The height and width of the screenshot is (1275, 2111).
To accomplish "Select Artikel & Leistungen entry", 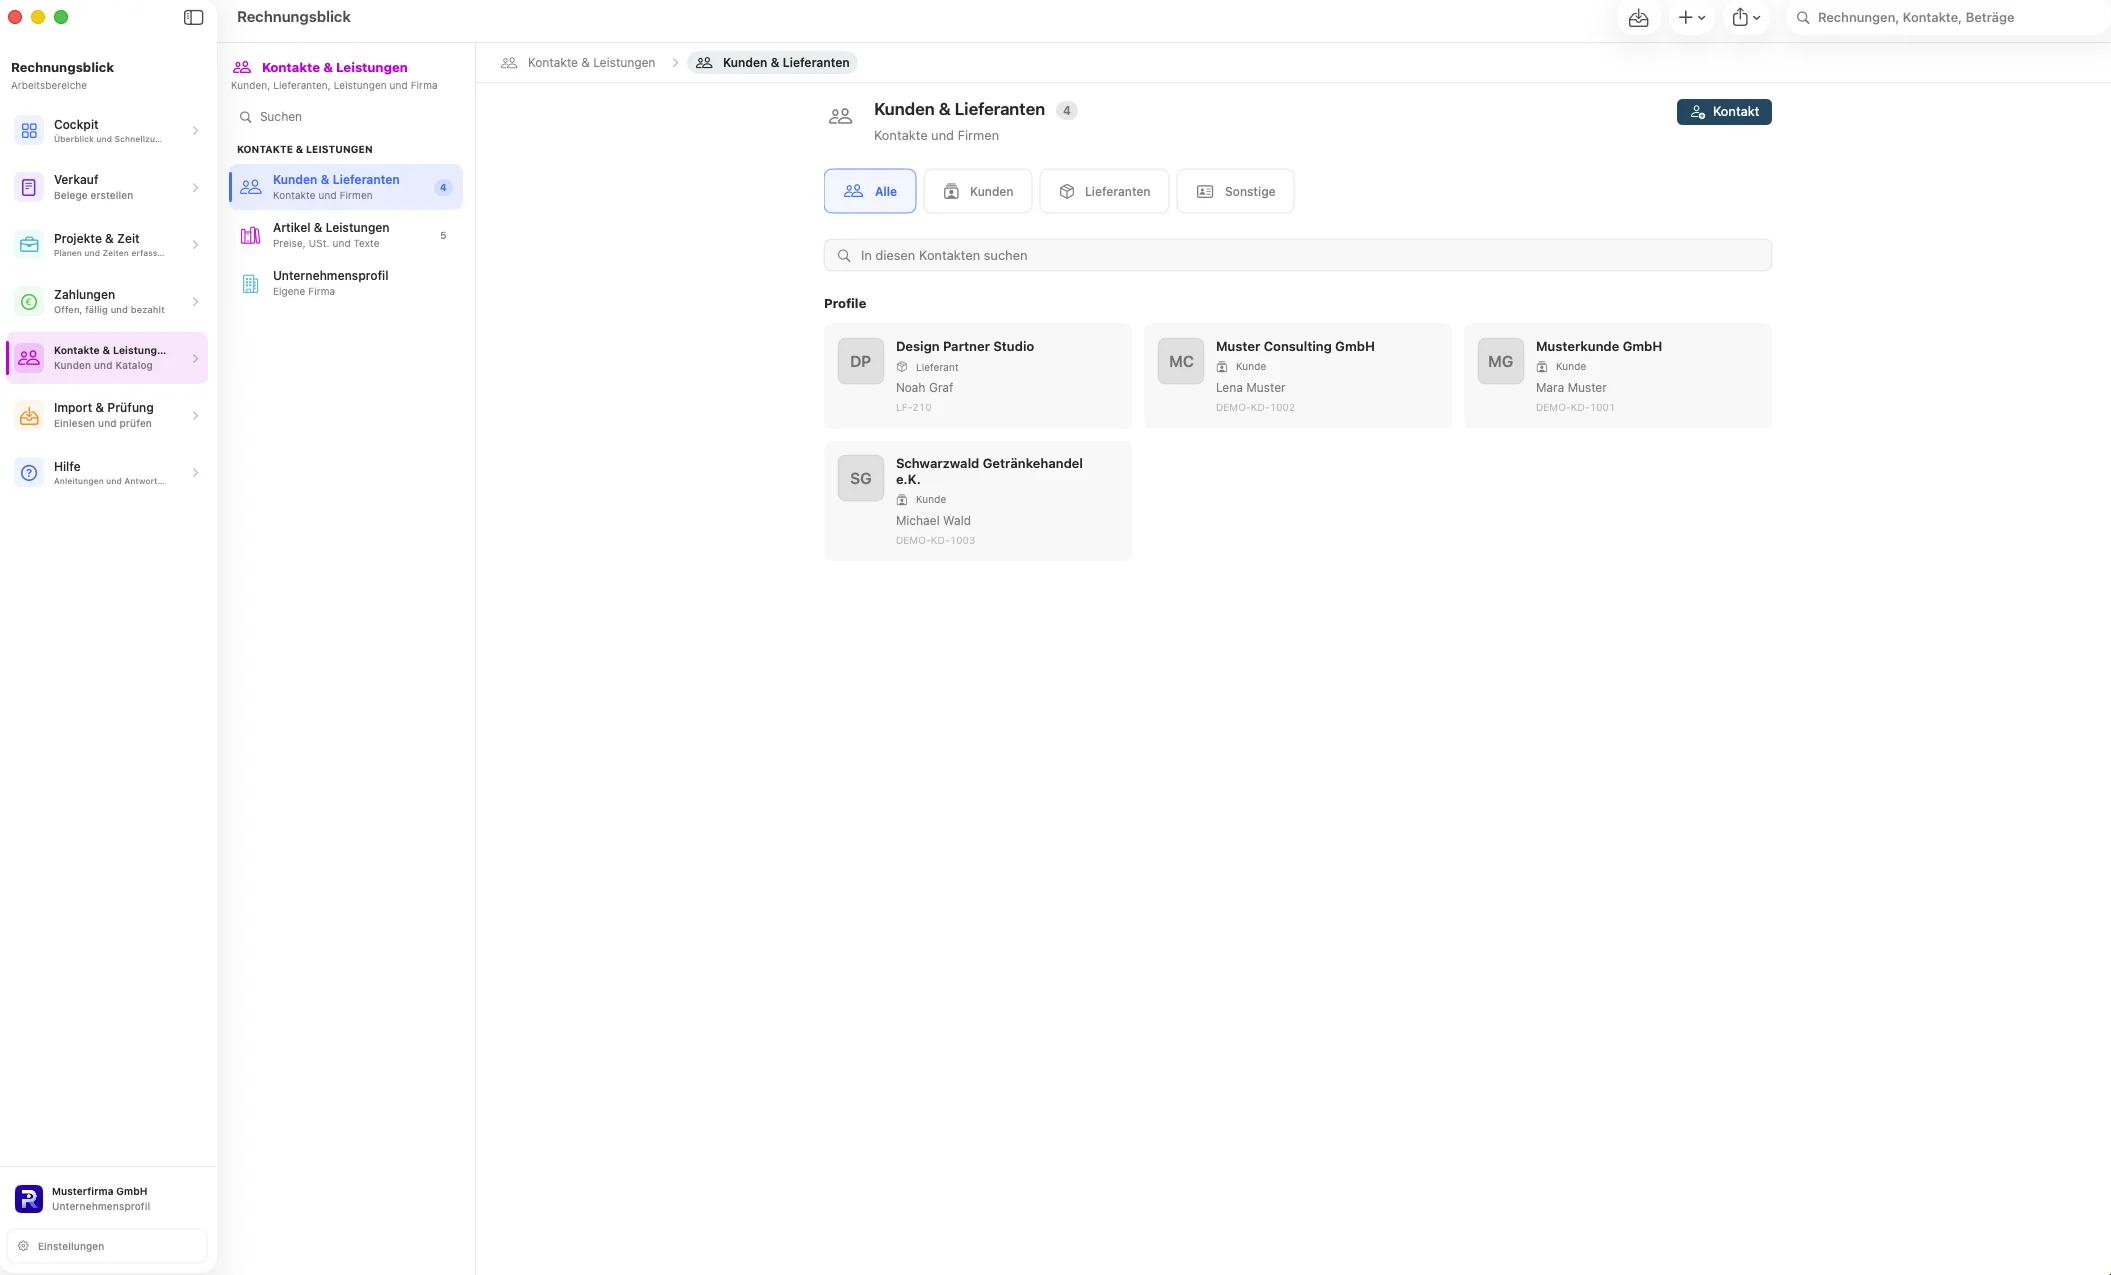I will (346, 235).
